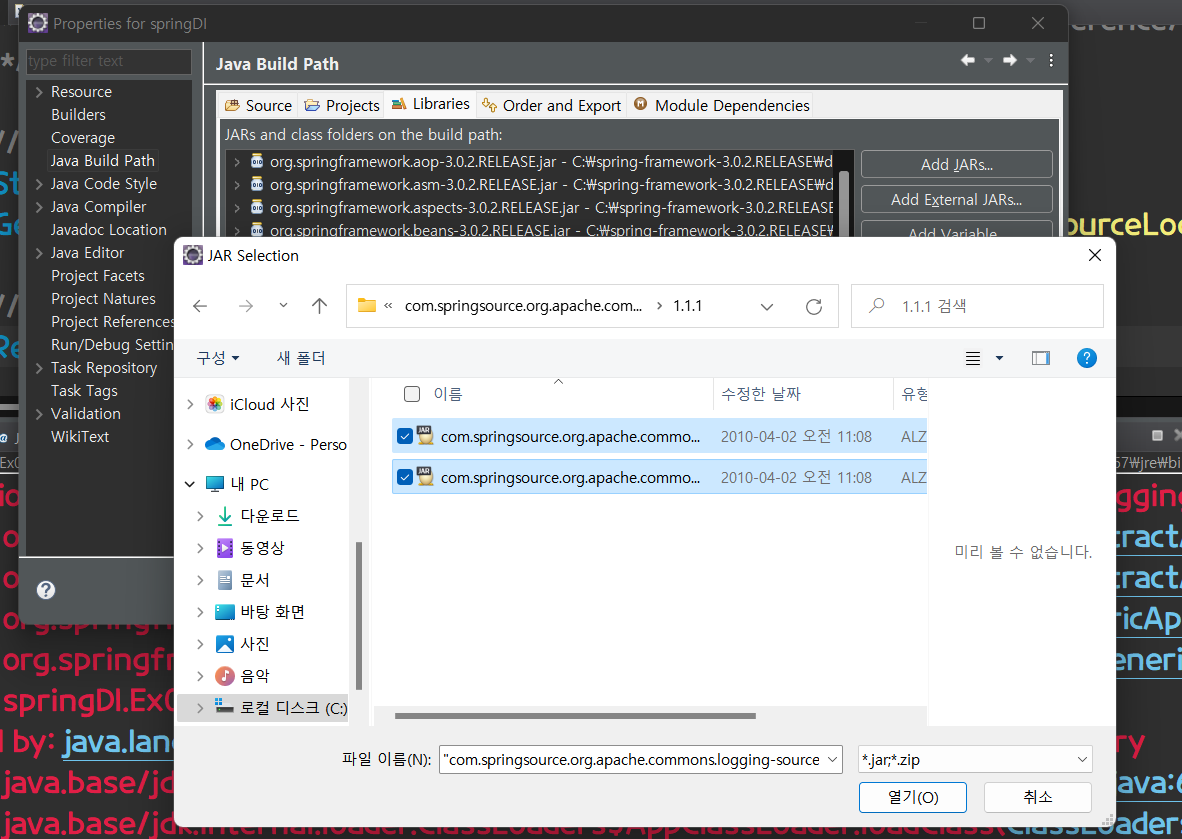Select Project Facets in Properties tree
Image resolution: width=1182 pixels, height=839 pixels.
click(98, 276)
